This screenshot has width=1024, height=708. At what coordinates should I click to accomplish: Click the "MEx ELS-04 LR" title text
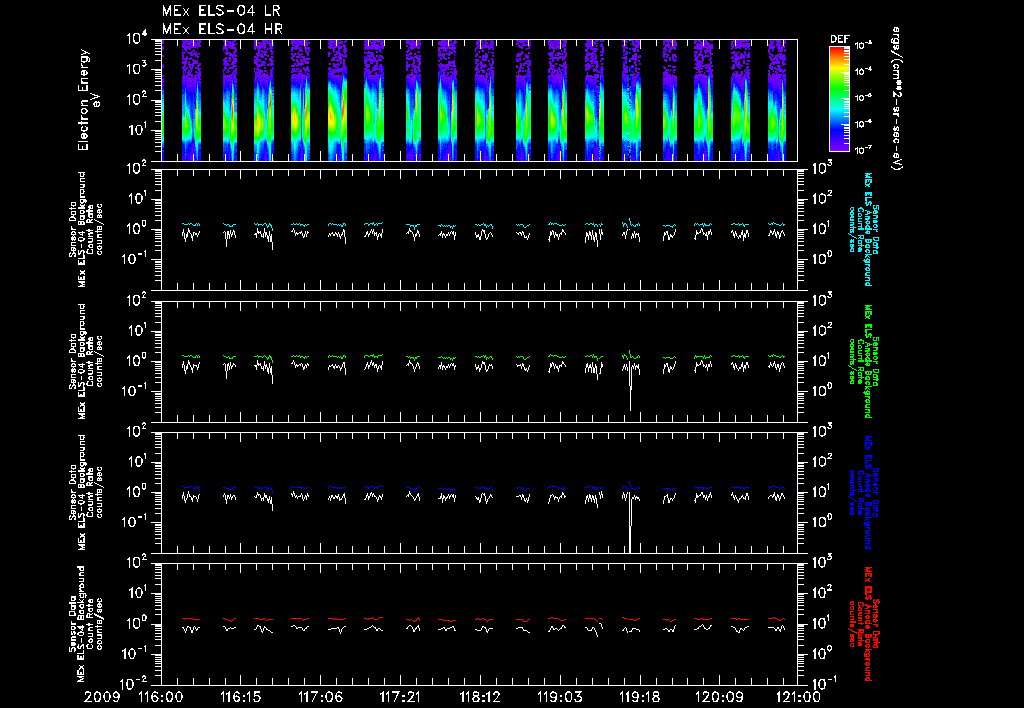pyautogui.click(x=221, y=11)
